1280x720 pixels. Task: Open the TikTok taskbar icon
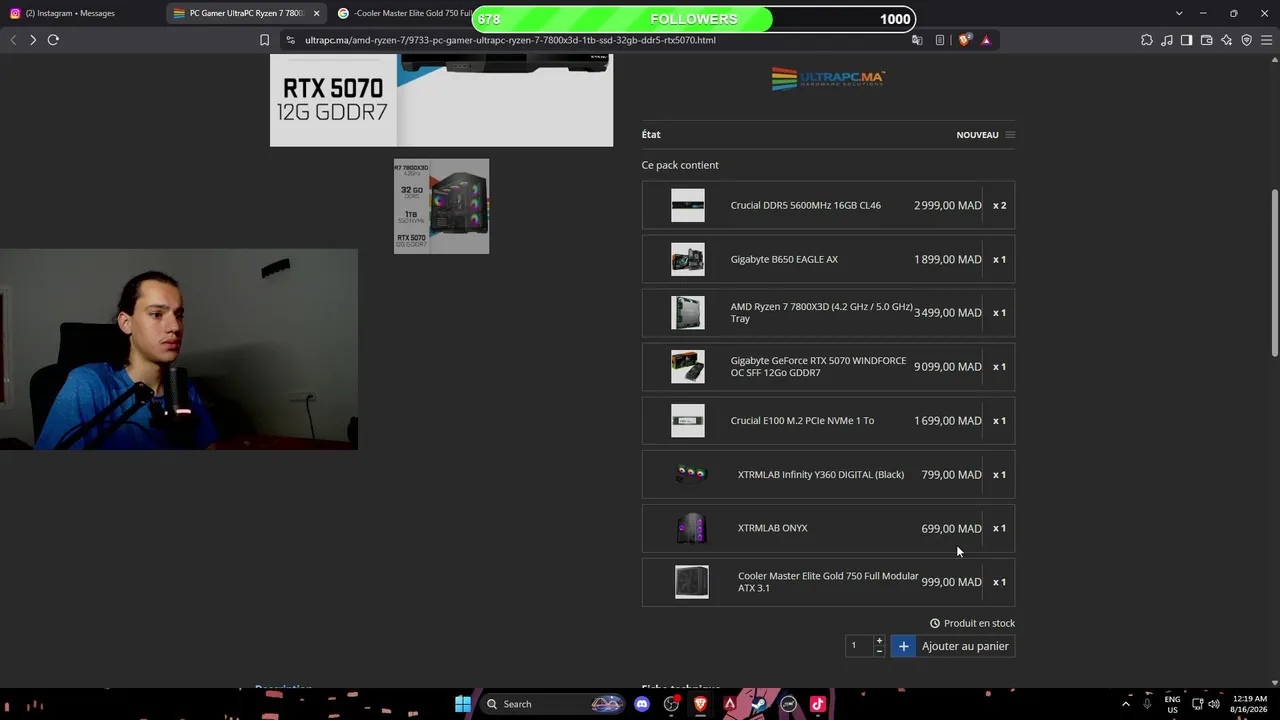[817, 704]
